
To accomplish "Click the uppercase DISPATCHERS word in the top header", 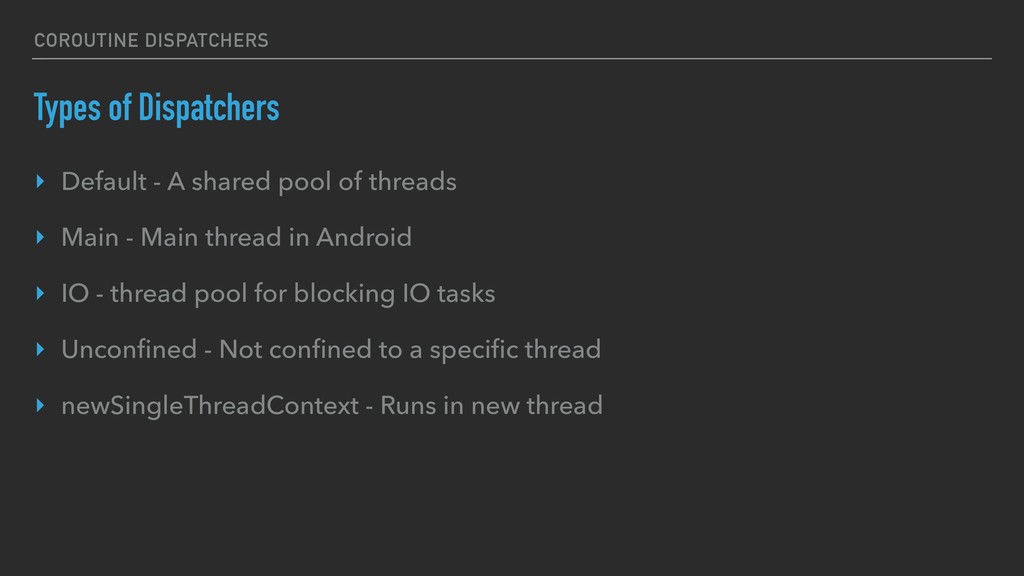I will point(207,41).
